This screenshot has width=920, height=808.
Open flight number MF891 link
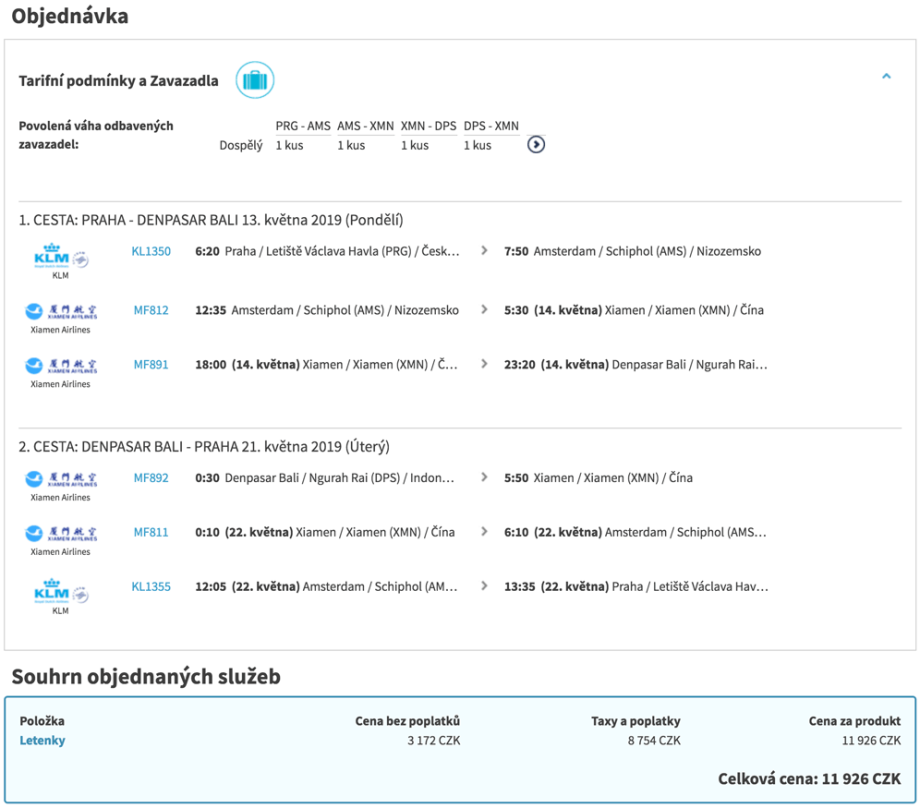(x=151, y=365)
